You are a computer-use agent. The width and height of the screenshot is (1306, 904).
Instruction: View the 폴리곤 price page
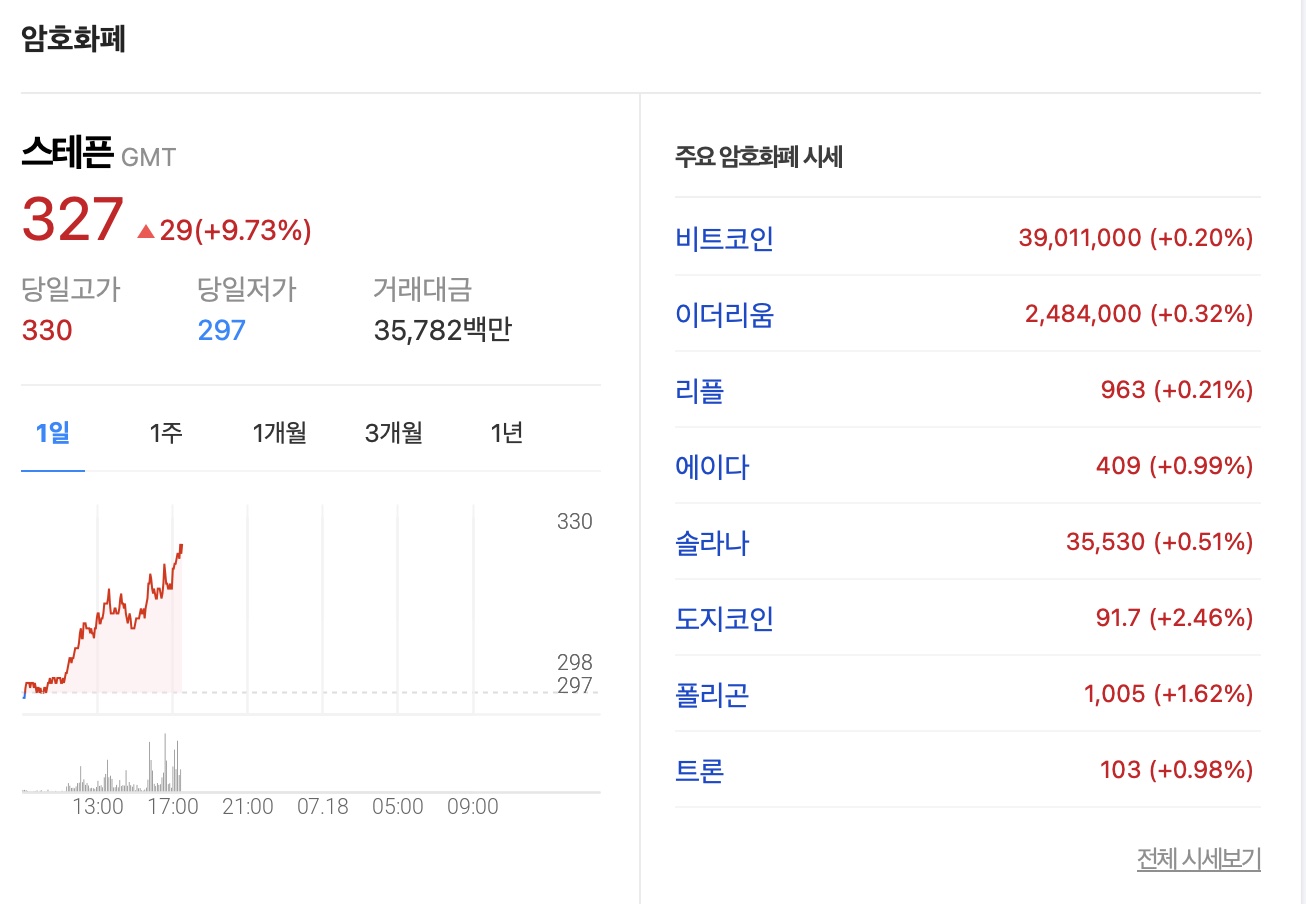(711, 694)
